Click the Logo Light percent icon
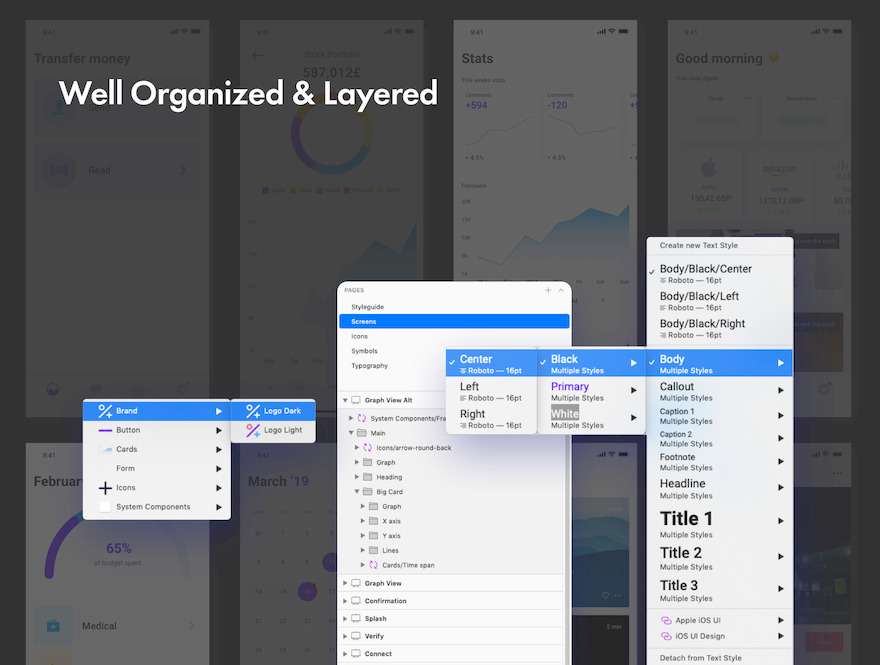The height and width of the screenshot is (665, 880). (x=253, y=430)
